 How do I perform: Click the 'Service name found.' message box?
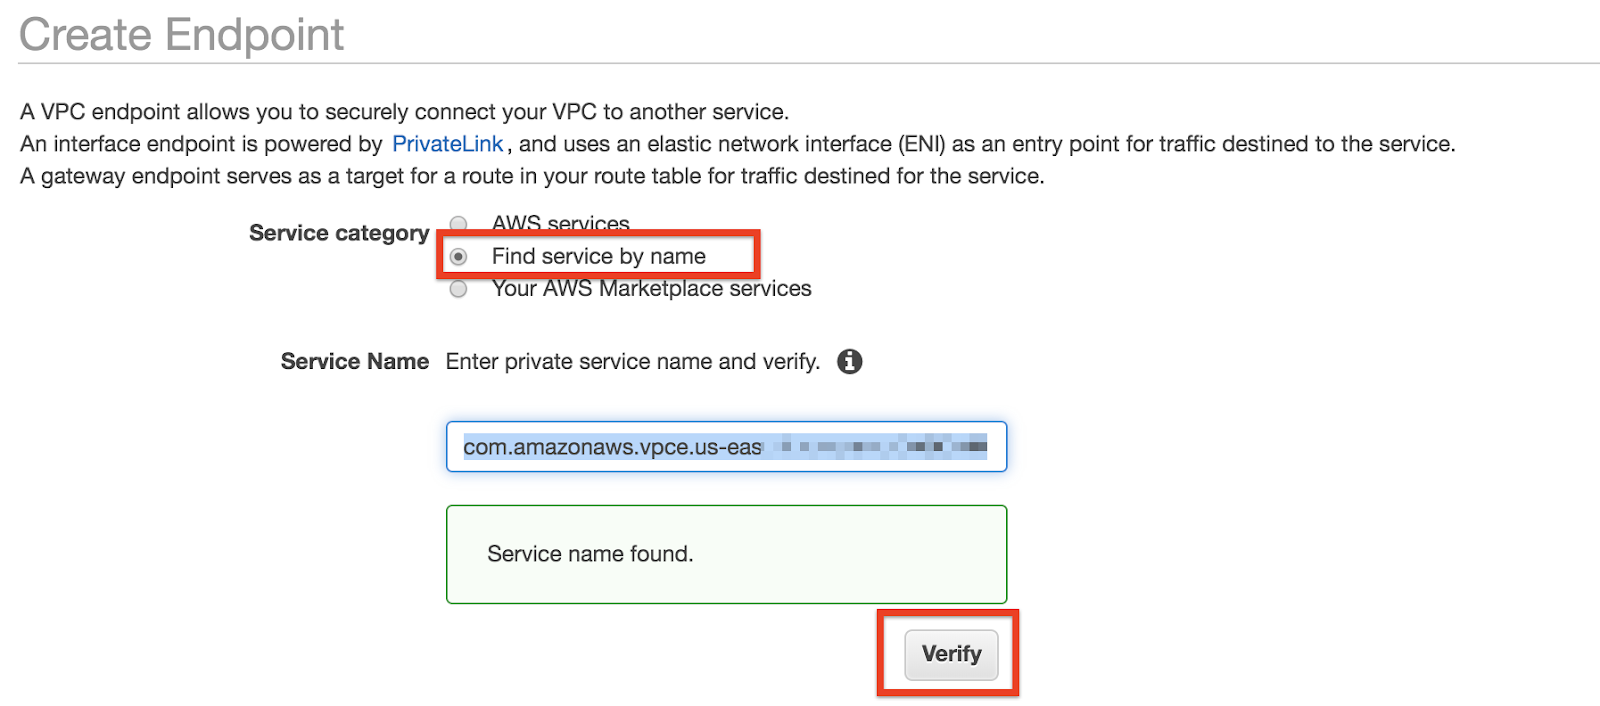click(x=726, y=554)
